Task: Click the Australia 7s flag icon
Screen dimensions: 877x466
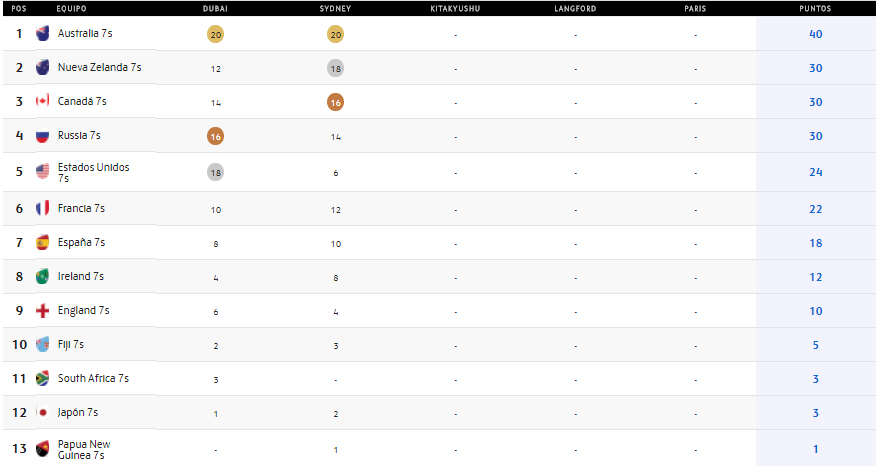Action: pos(42,34)
